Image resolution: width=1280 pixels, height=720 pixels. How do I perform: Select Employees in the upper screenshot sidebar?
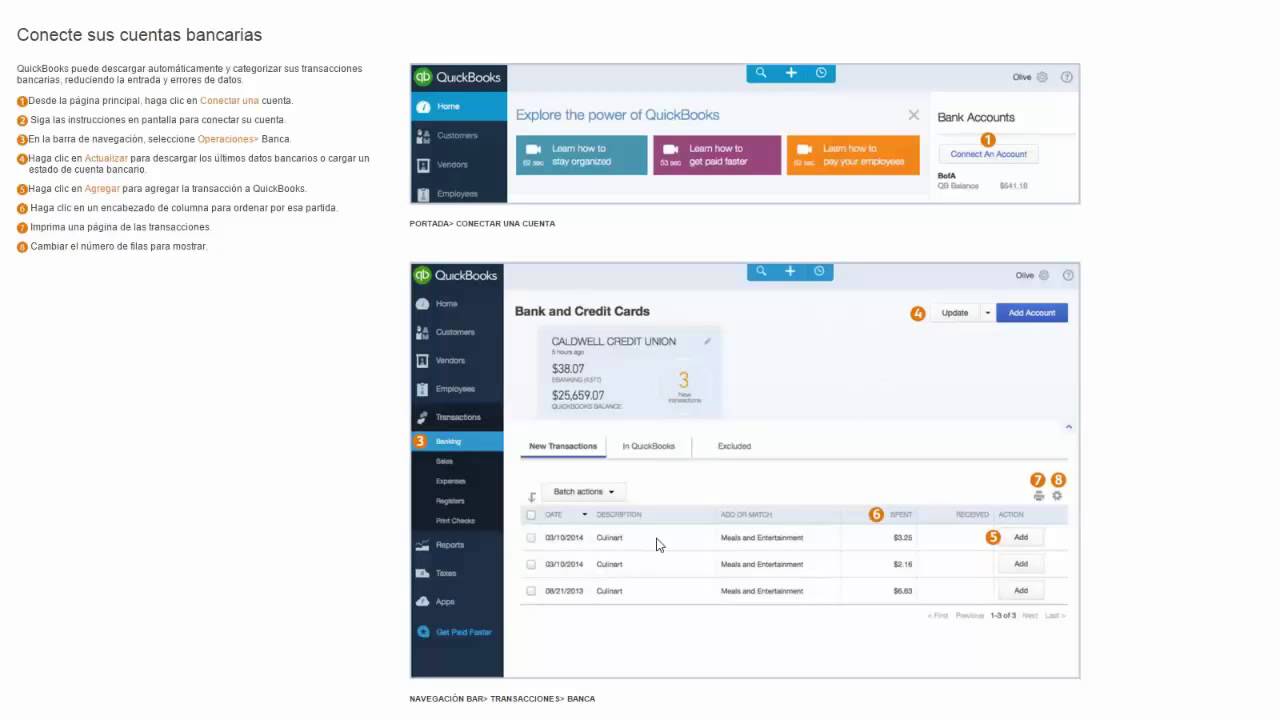pyautogui.click(x=459, y=193)
